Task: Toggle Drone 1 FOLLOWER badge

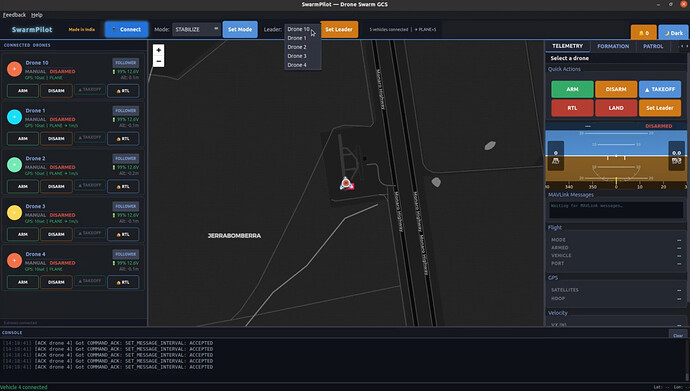Action: pyautogui.click(x=125, y=111)
